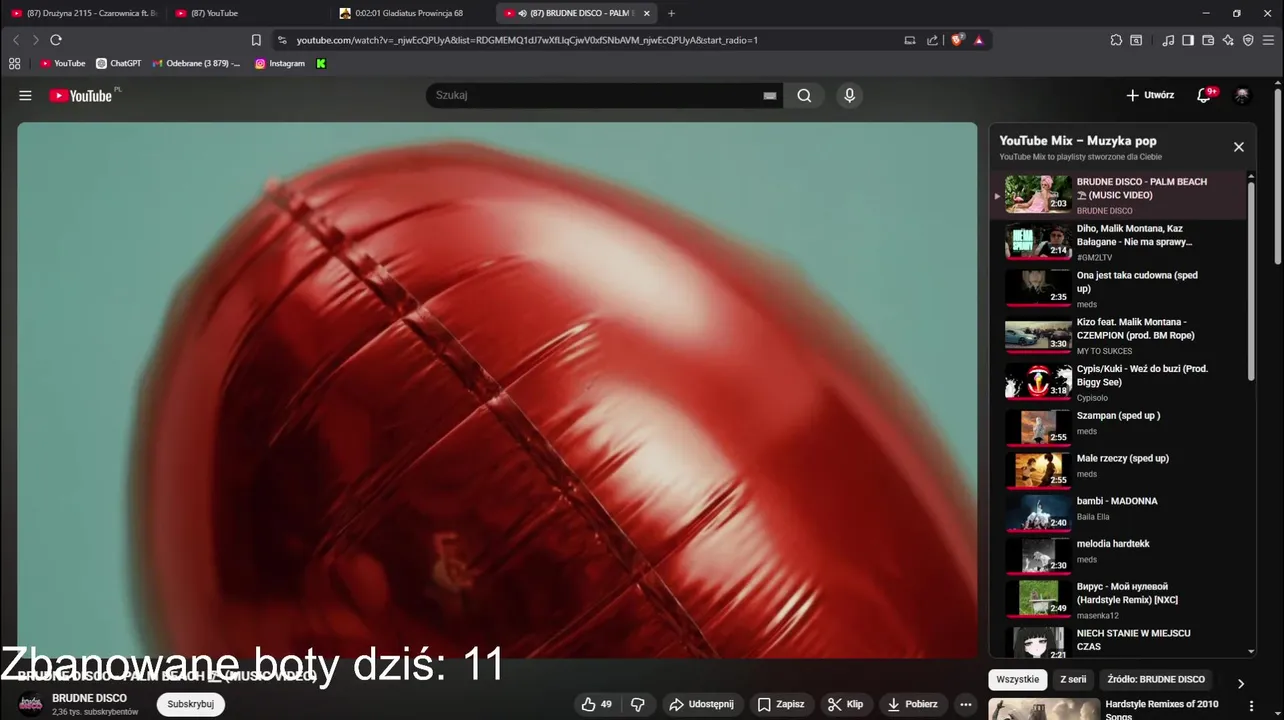Open YouTube bookmark in bookmarks bar
The width and height of the screenshot is (1284, 720).
[62, 63]
